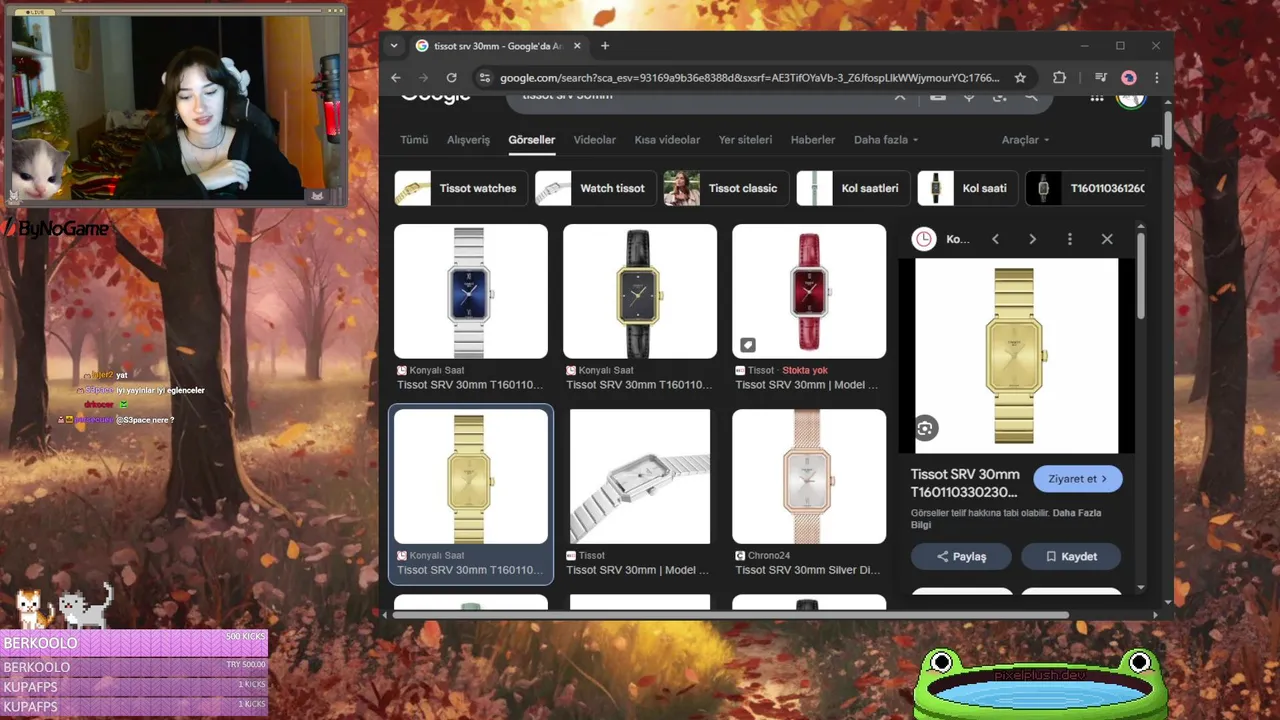Click the pixelplush.dev frog overlay

[x=1040, y=683]
